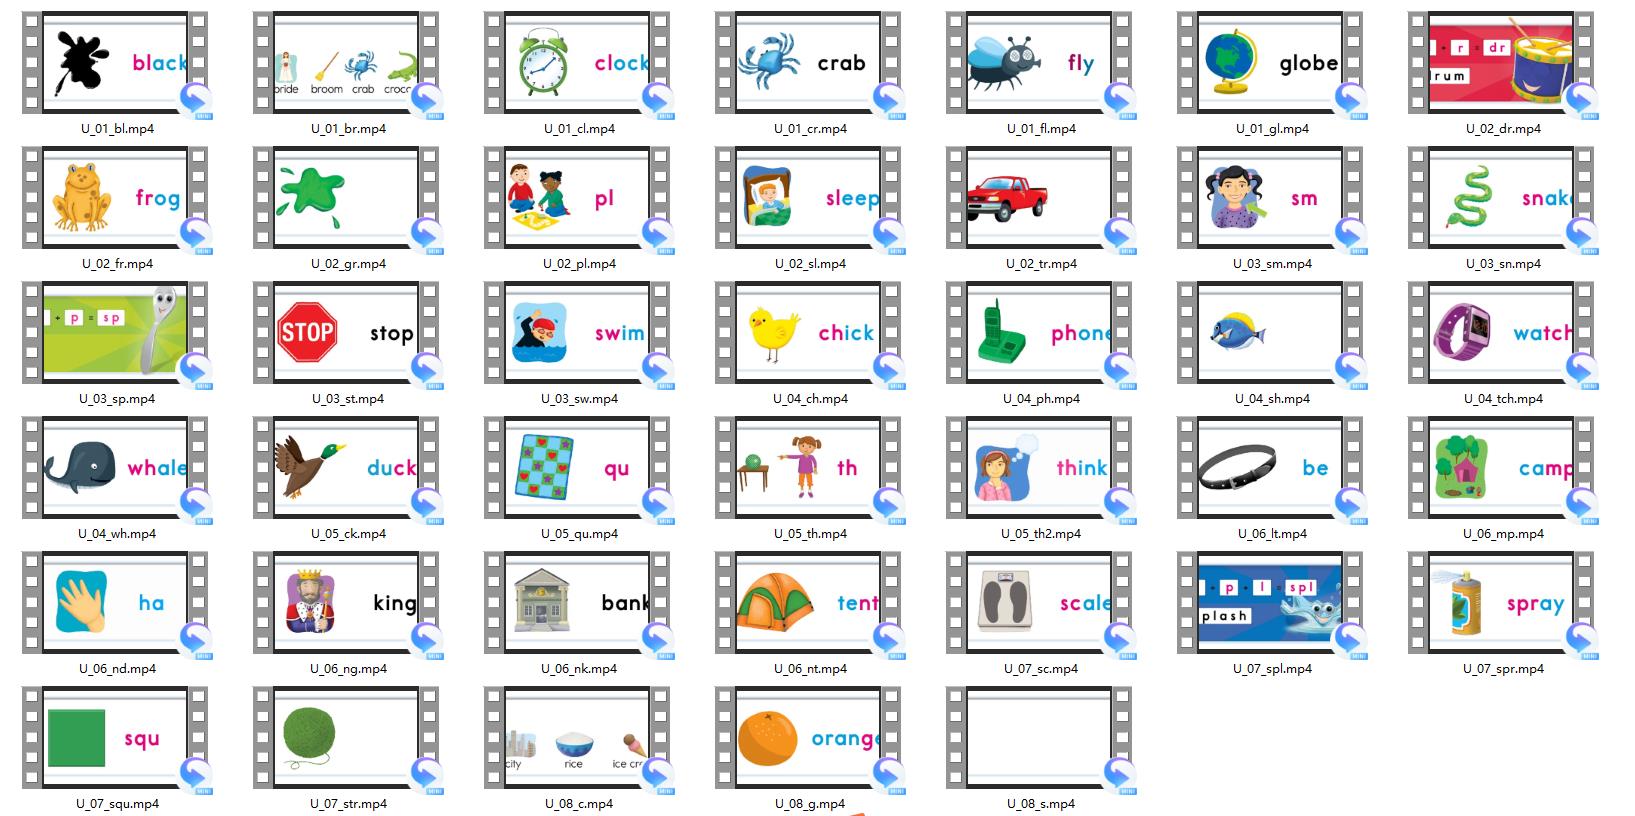Click the blank thumbnail U_08_s.mp4
1635x816 pixels.
[x=1039, y=737]
